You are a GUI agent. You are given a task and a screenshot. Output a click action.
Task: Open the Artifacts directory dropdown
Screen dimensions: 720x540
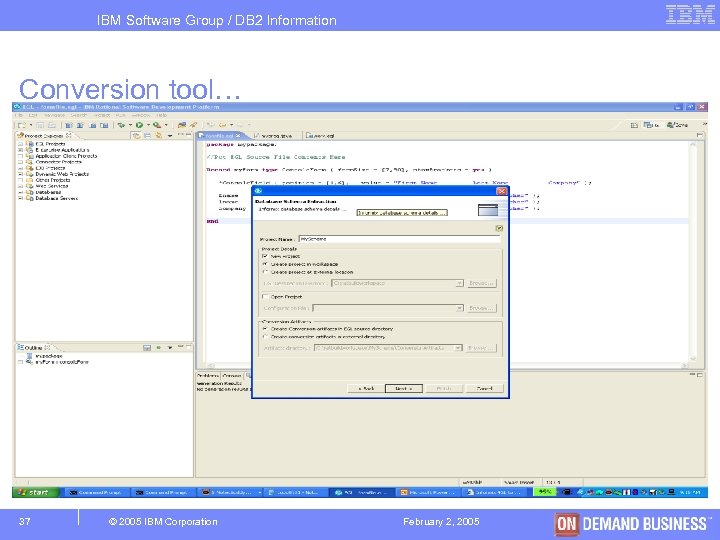(x=458, y=348)
